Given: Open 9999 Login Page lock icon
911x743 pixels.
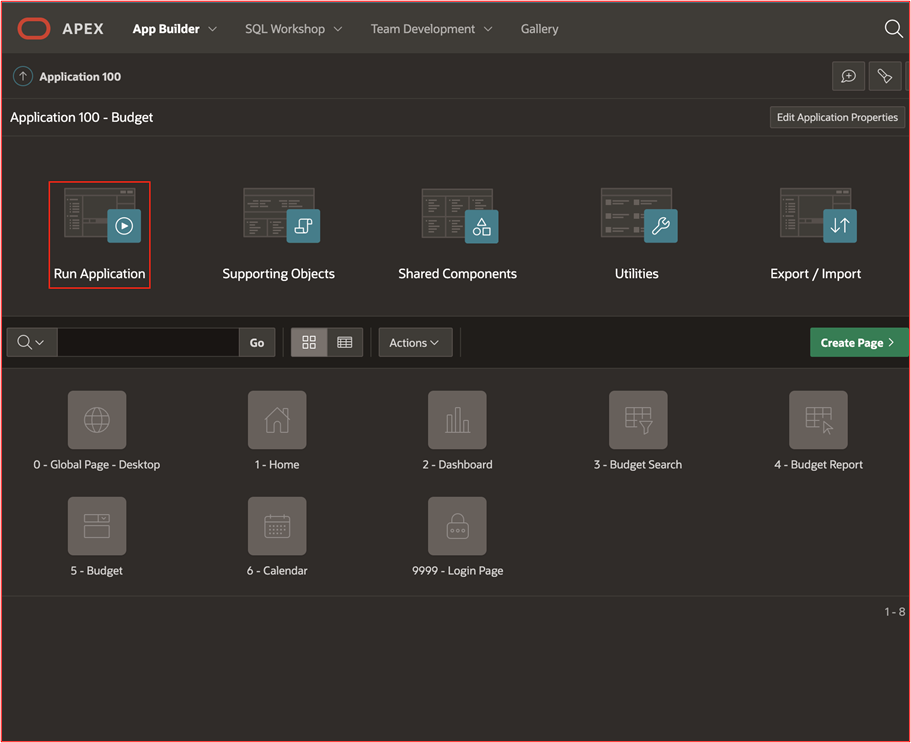Looking at the screenshot, I should click(457, 526).
